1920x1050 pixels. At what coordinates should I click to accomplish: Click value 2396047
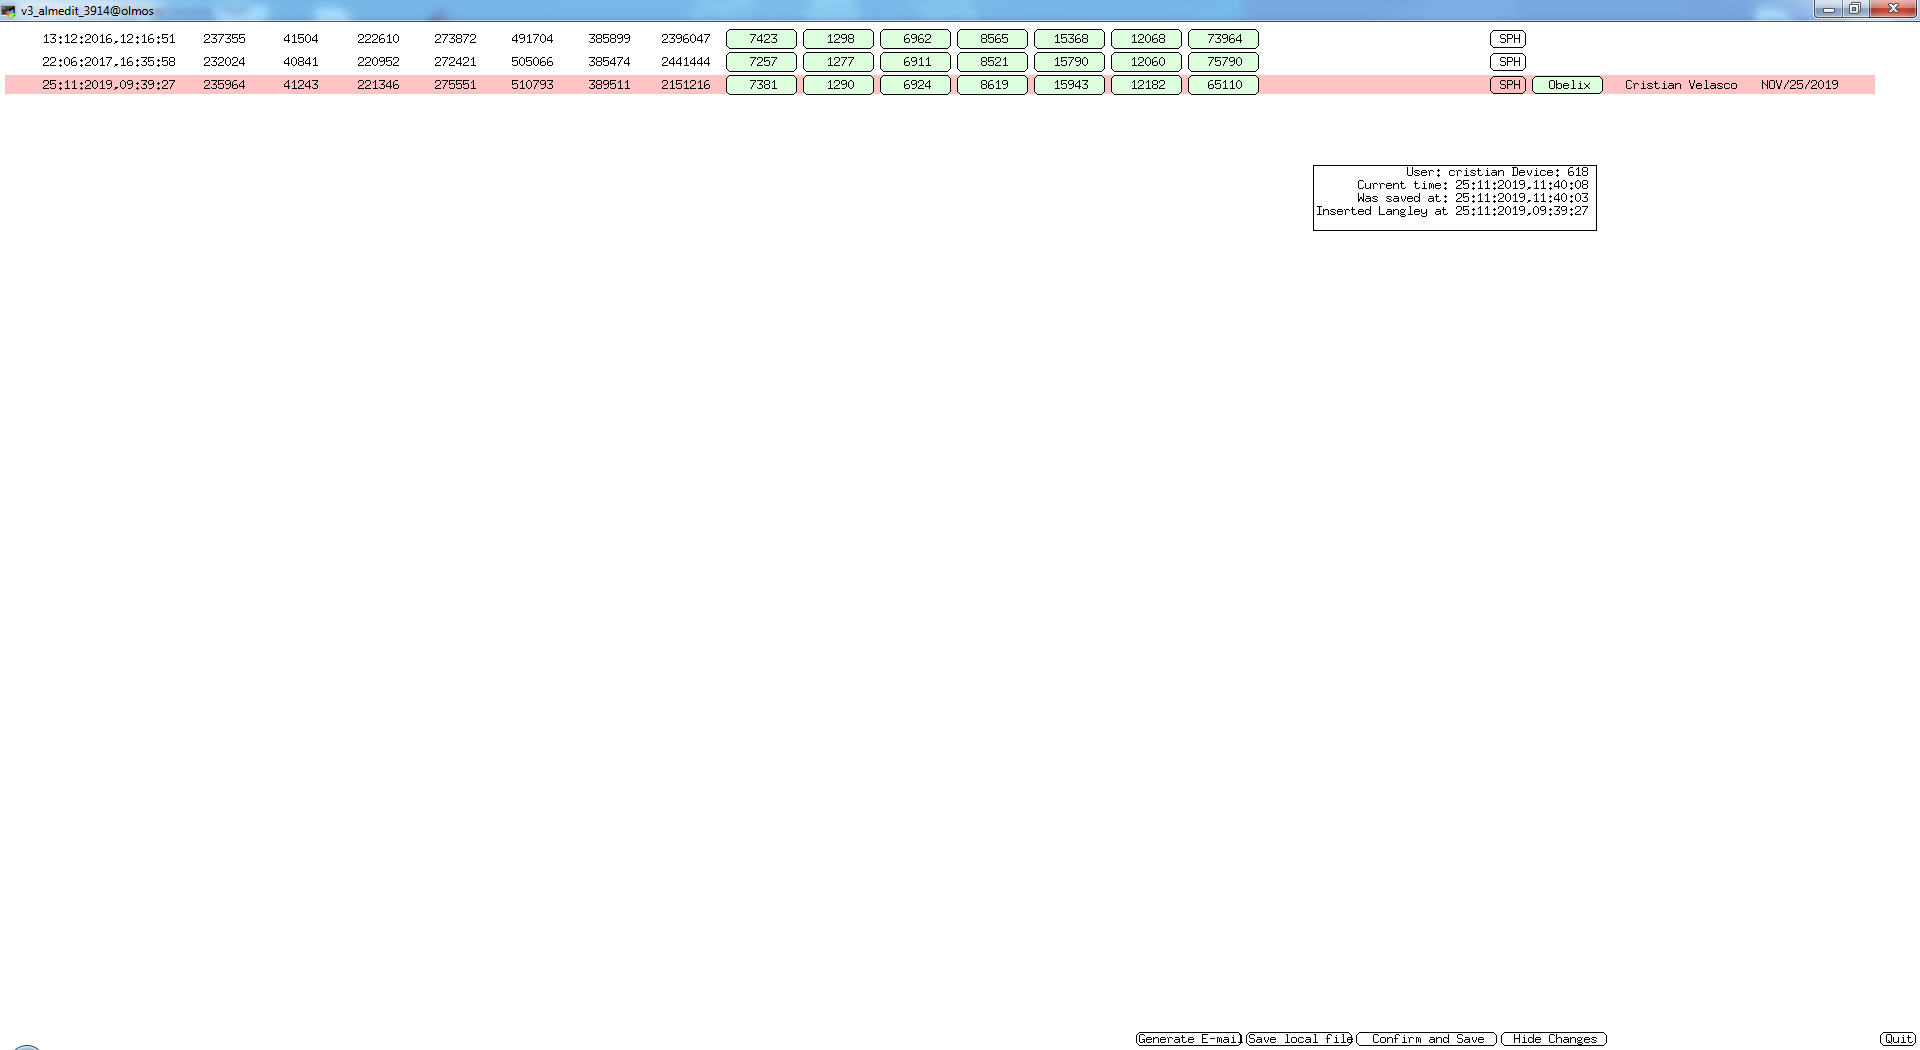685,39
